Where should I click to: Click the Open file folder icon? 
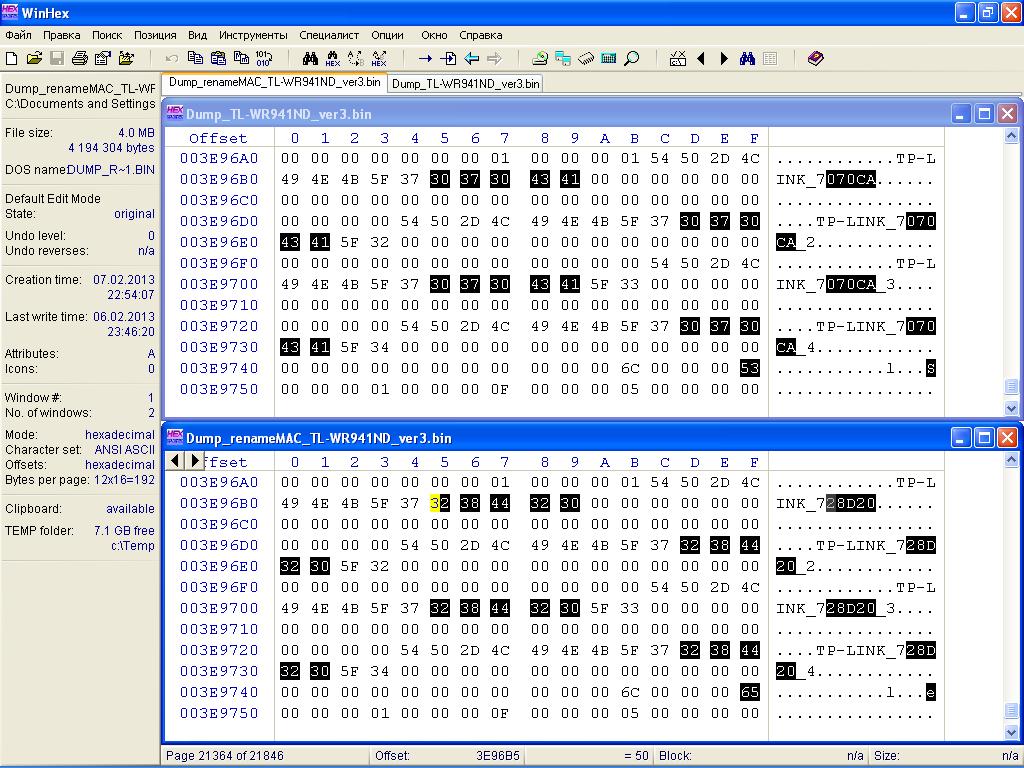tap(34, 59)
